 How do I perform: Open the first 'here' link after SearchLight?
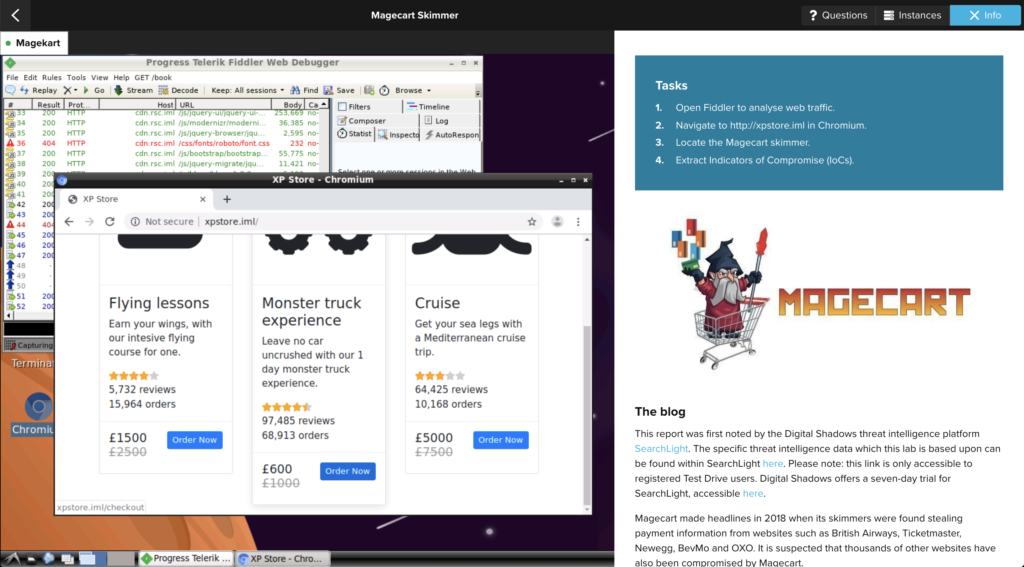click(773, 464)
